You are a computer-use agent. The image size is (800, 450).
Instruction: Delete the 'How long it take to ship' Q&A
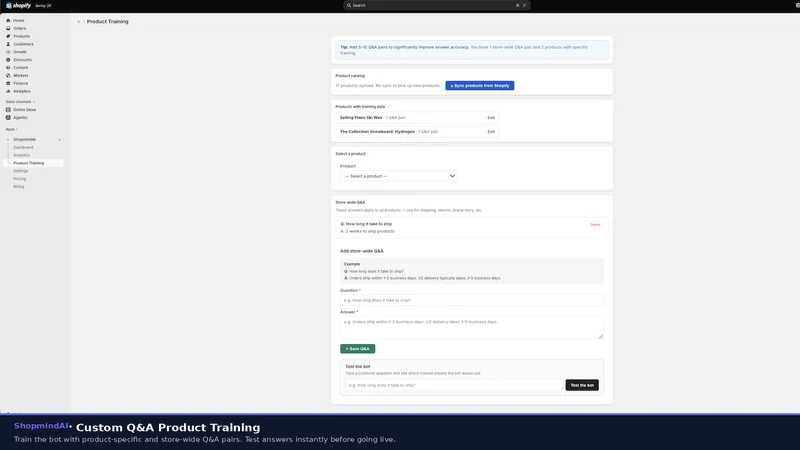click(595, 224)
